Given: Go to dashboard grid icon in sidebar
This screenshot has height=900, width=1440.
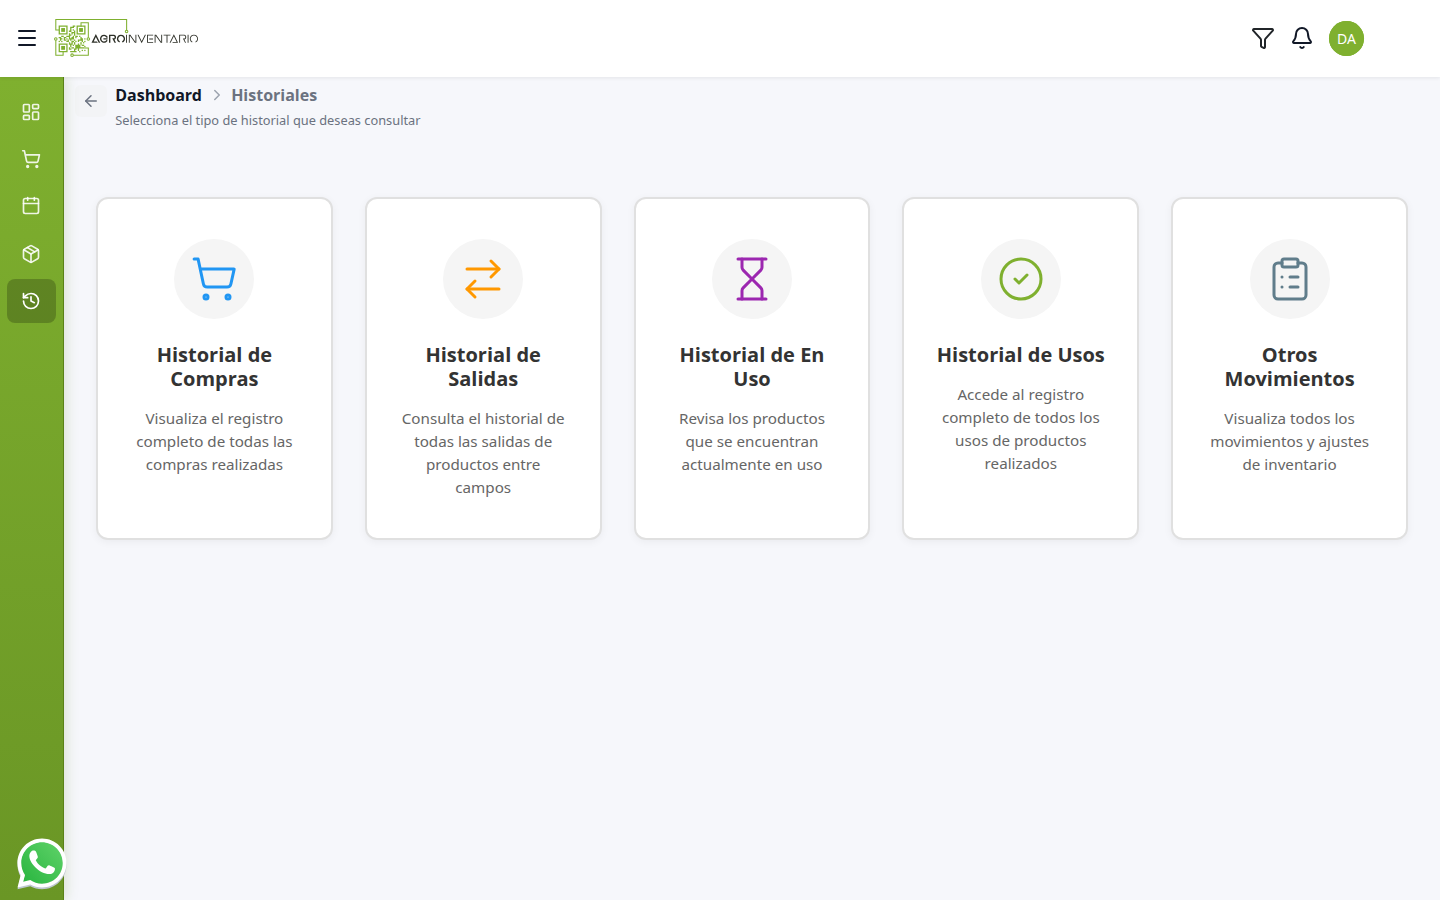Looking at the screenshot, I should coord(31,112).
